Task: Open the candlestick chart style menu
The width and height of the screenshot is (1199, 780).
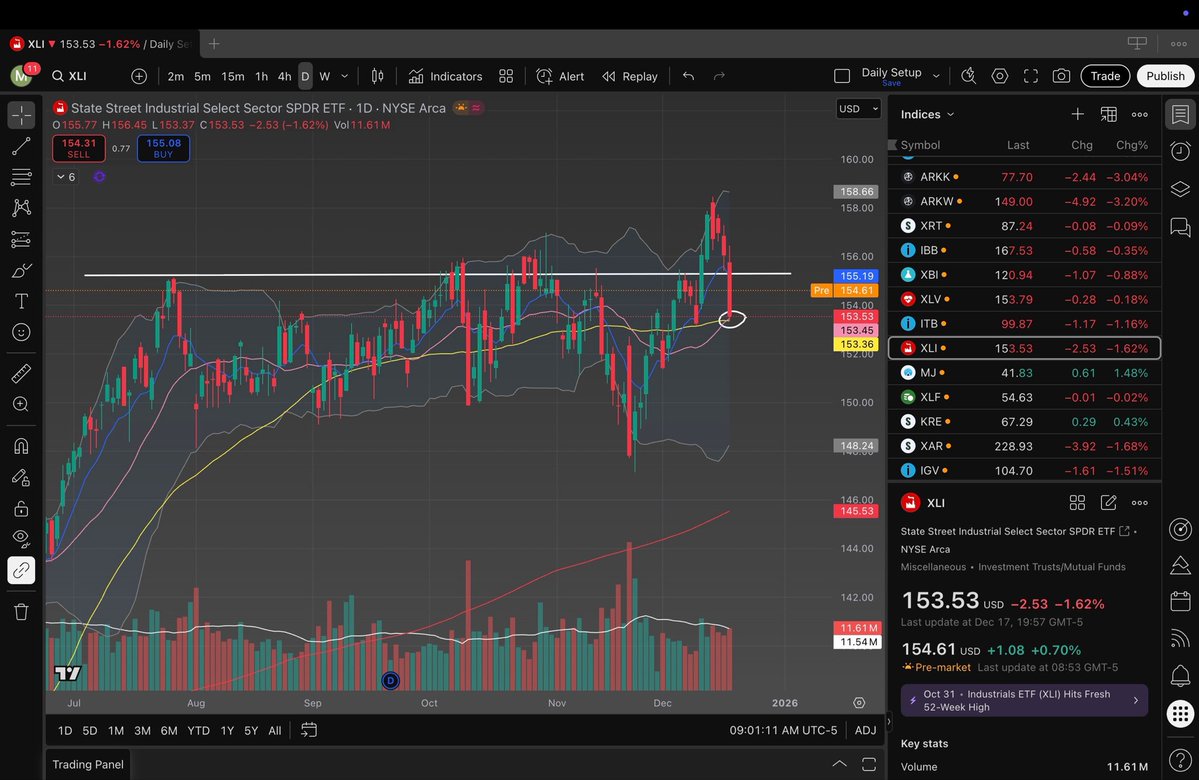Action: [x=377, y=76]
